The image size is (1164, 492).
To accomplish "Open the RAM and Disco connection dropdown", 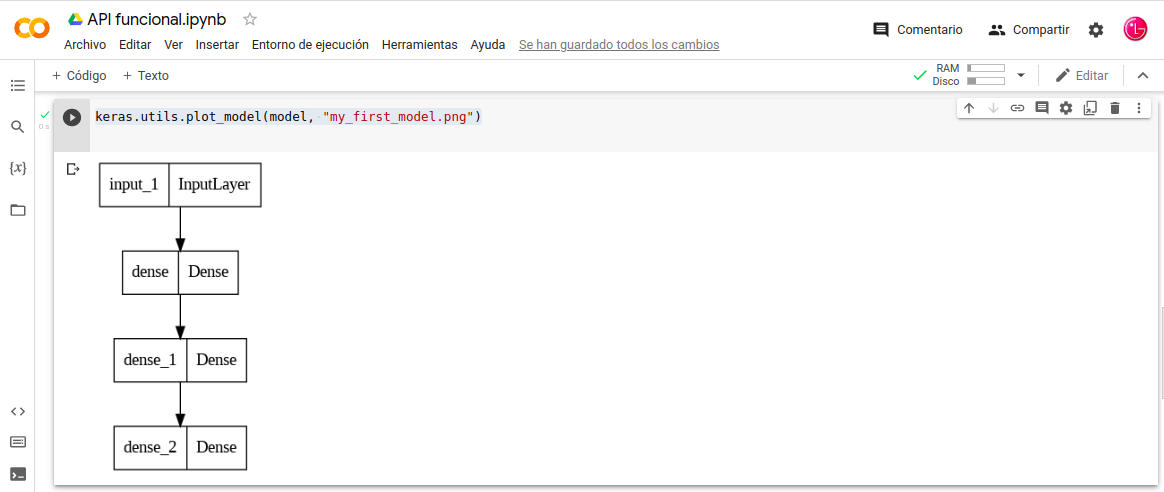I will 1021,75.
